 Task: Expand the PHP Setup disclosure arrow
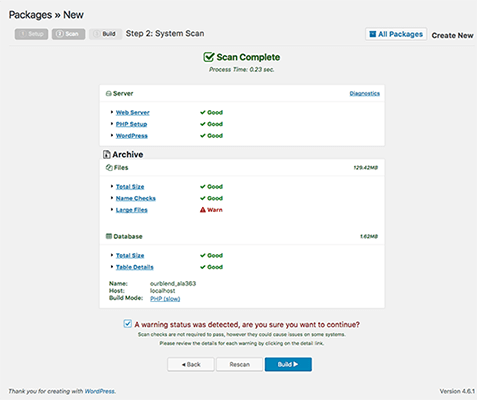coord(112,124)
